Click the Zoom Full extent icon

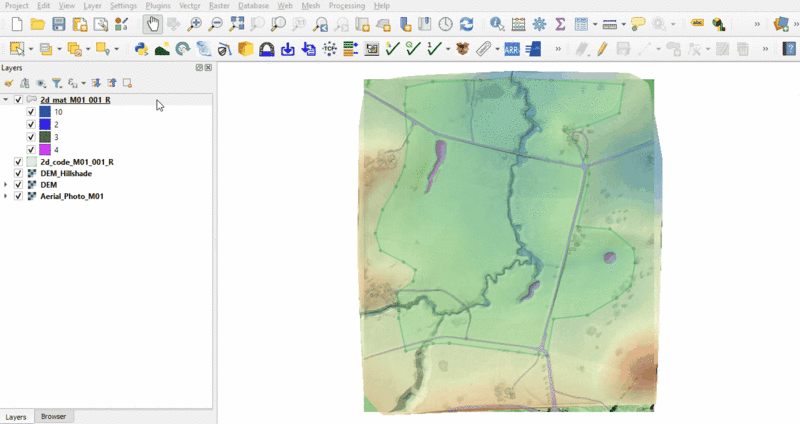click(x=237, y=23)
